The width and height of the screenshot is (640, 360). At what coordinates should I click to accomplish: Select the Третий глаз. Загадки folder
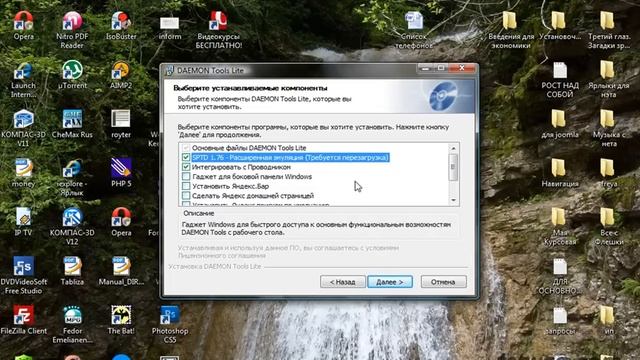click(609, 29)
